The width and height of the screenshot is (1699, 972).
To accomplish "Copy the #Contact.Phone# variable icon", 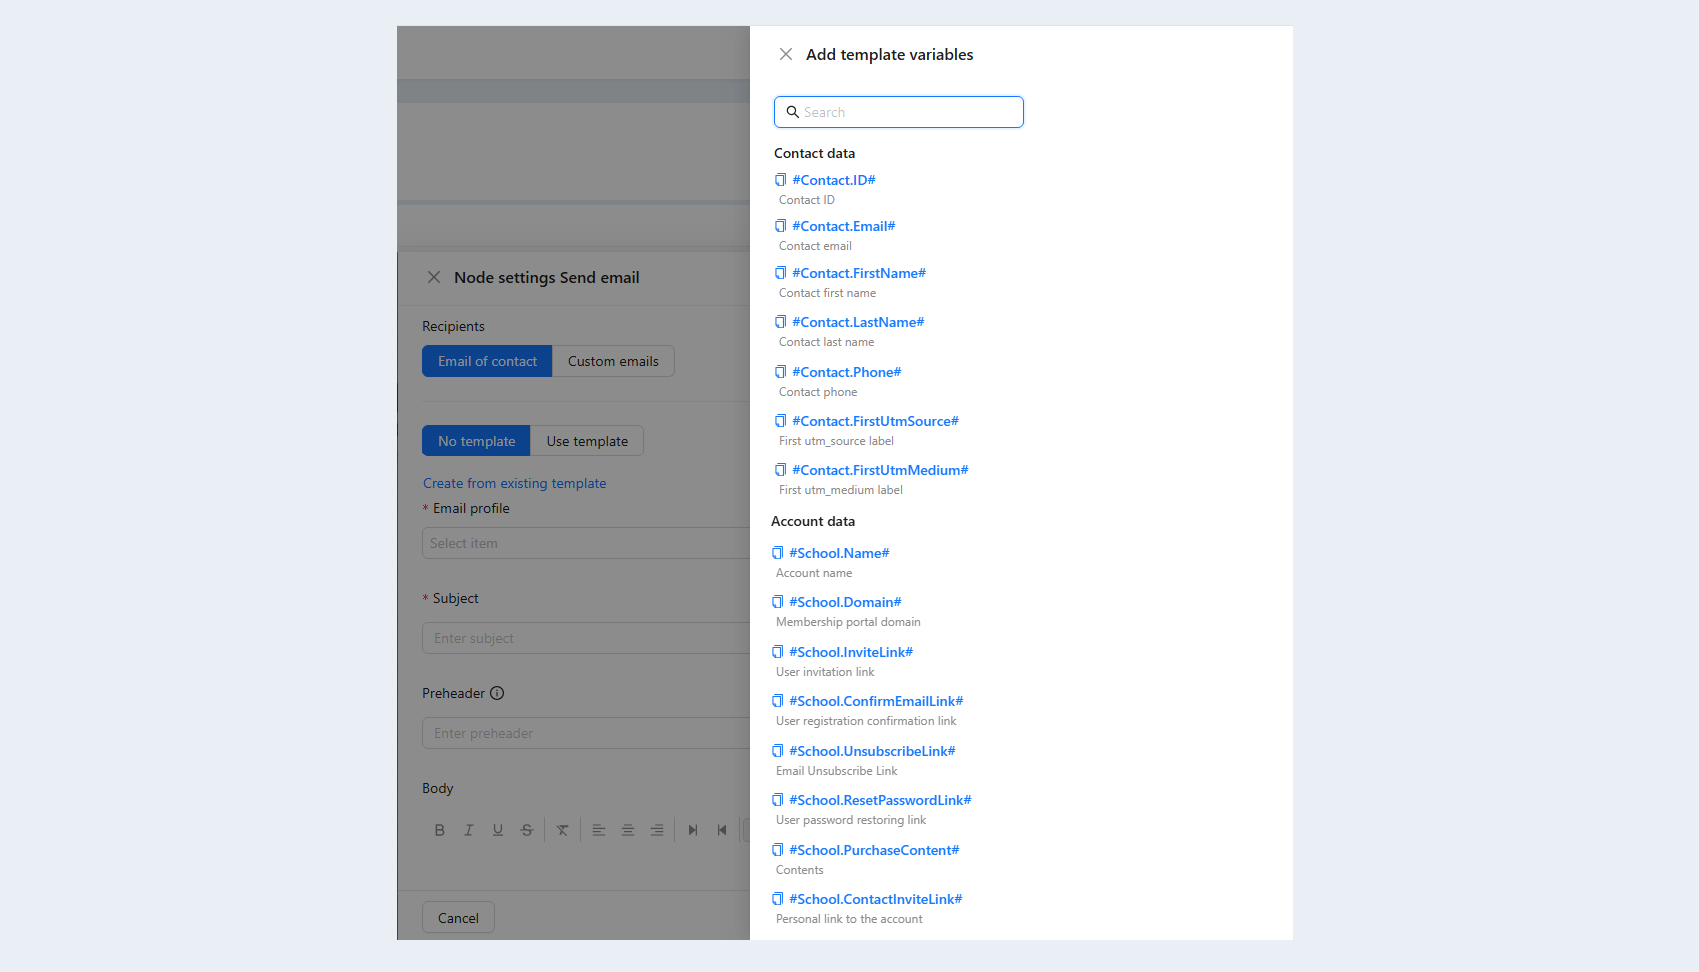I will [x=780, y=372].
